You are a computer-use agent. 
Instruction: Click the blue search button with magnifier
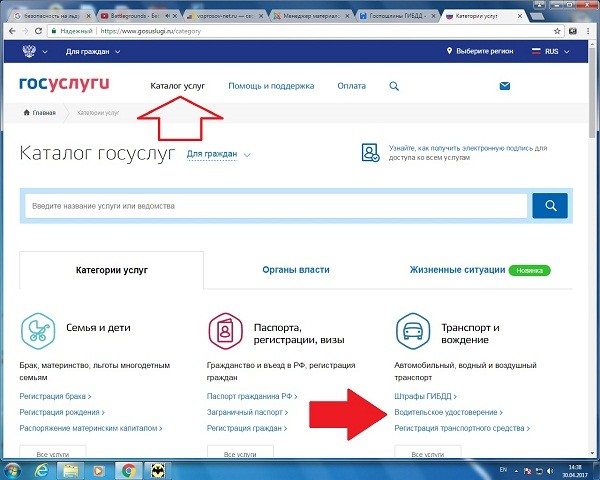[550, 206]
